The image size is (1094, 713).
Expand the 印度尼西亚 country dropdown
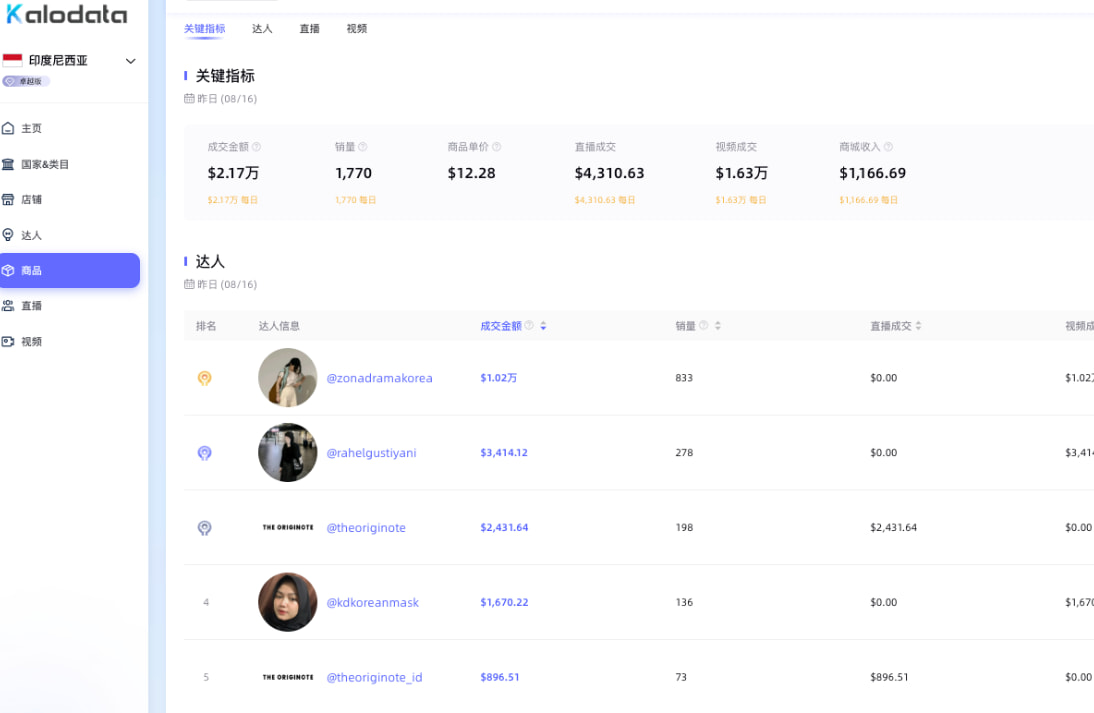130,61
